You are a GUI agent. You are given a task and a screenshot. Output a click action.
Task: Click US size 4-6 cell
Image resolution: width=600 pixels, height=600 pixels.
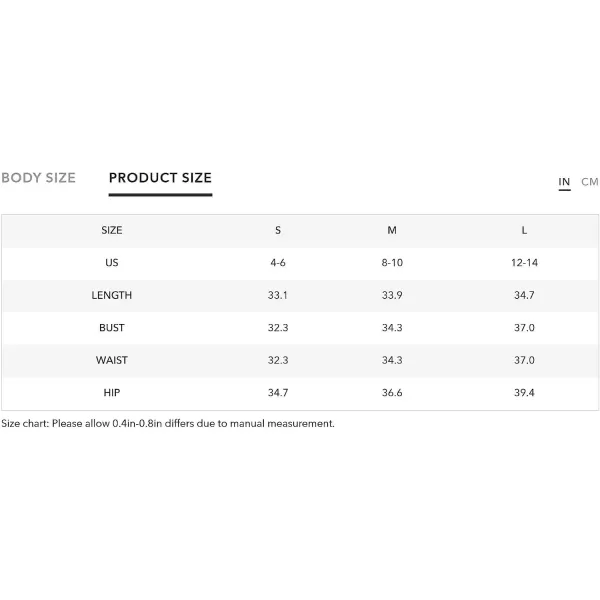pyautogui.click(x=278, y=263)
